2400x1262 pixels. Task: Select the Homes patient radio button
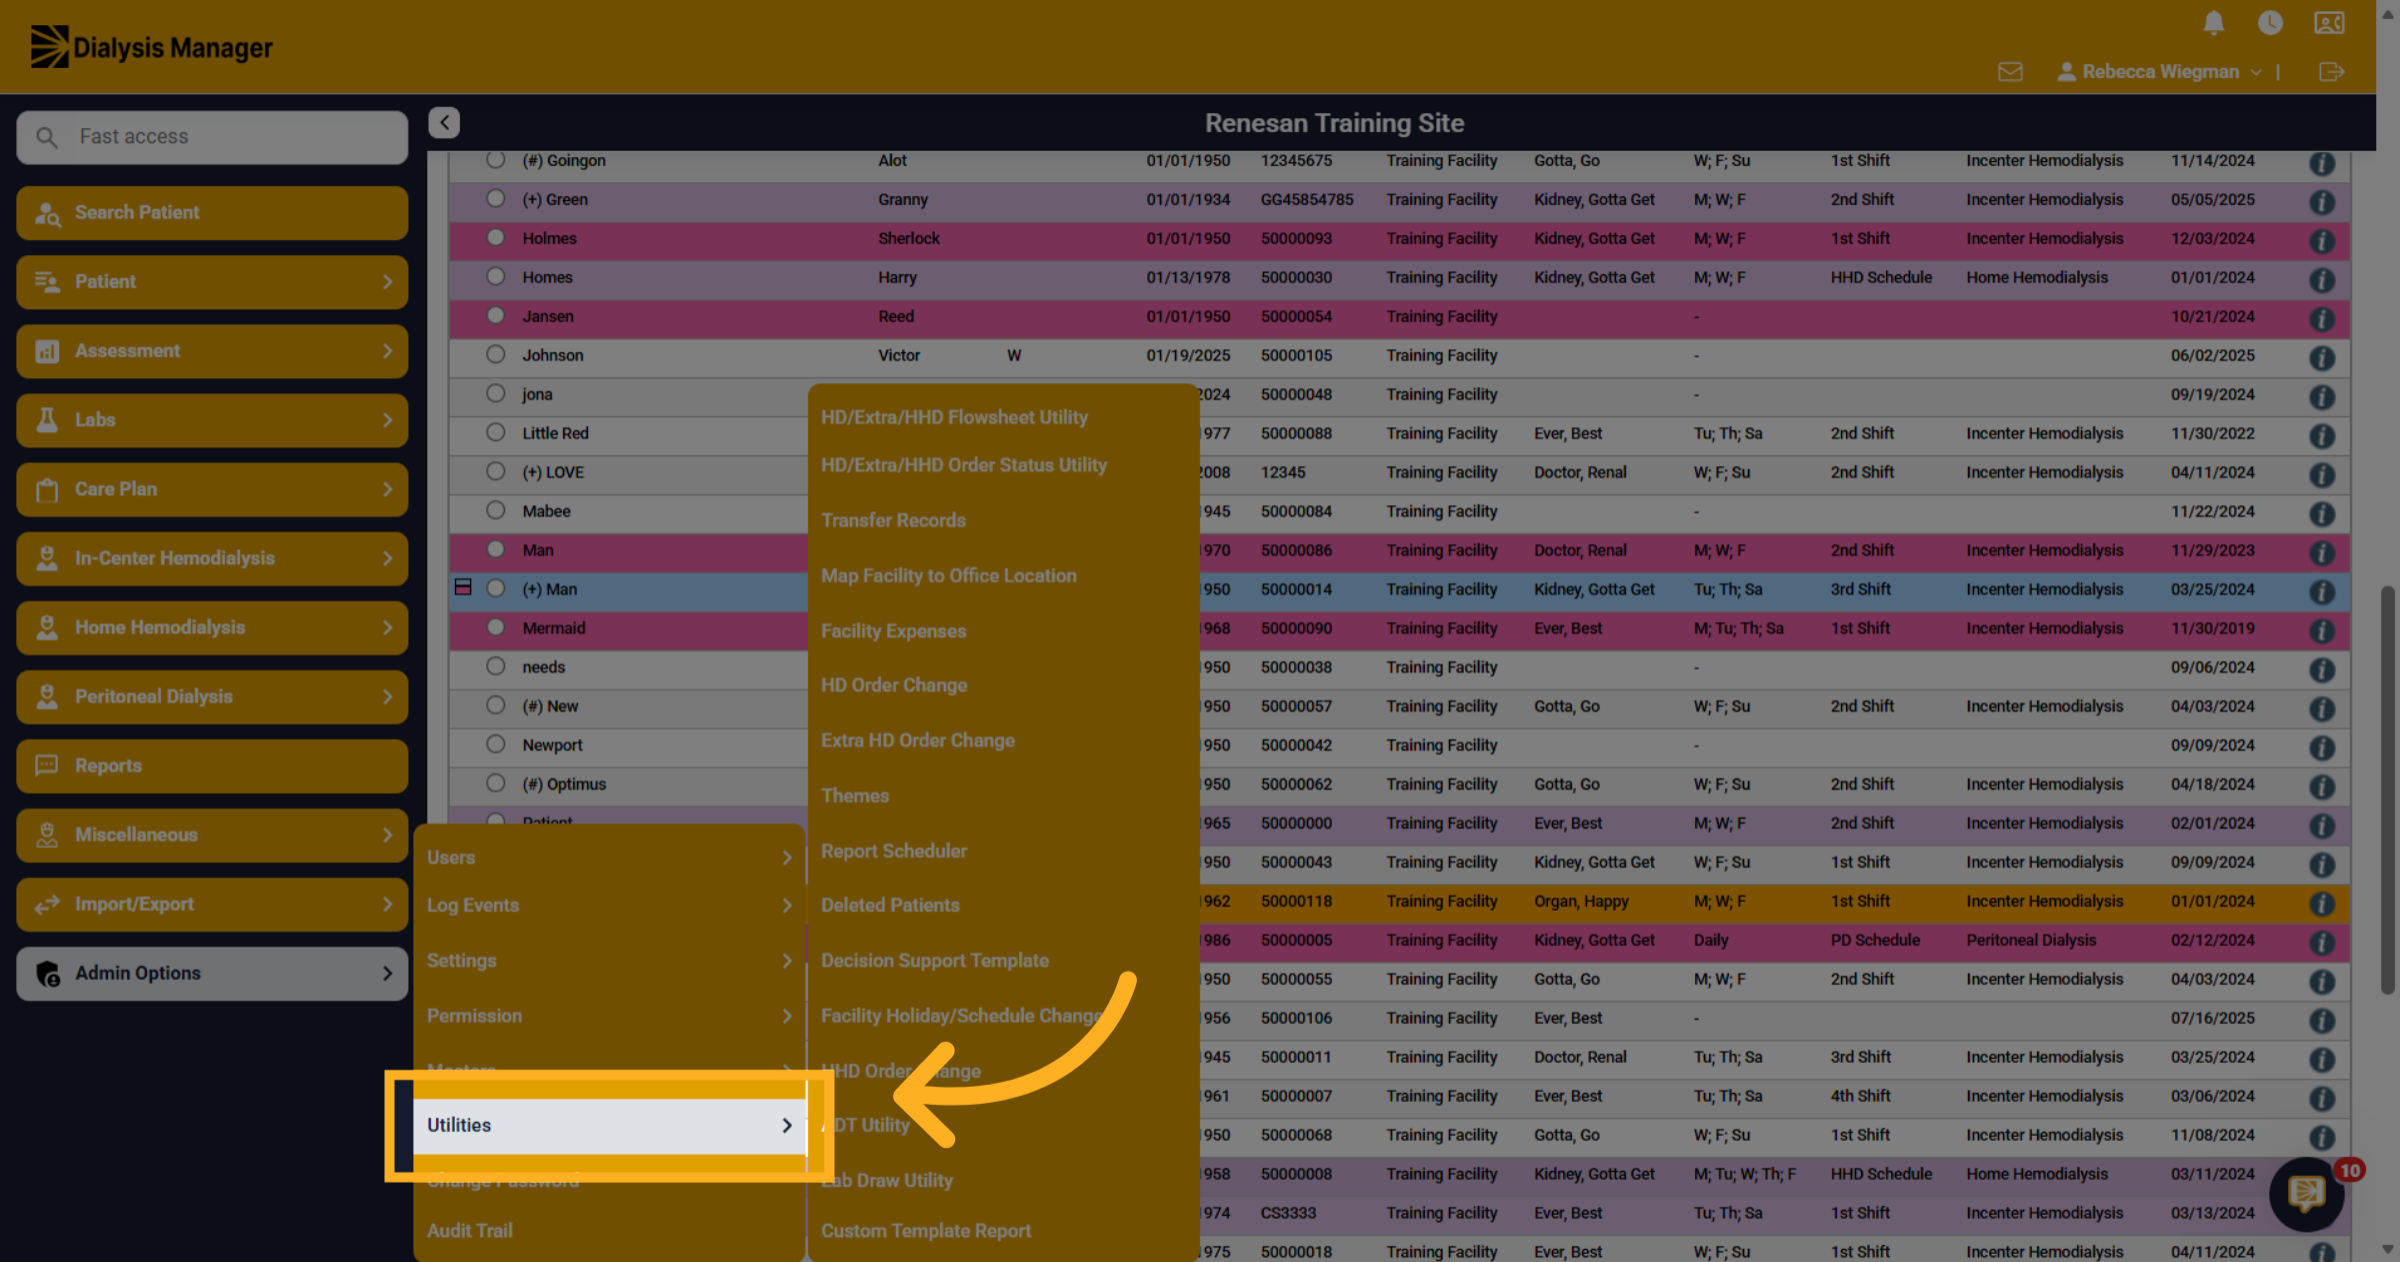[496, 276]
